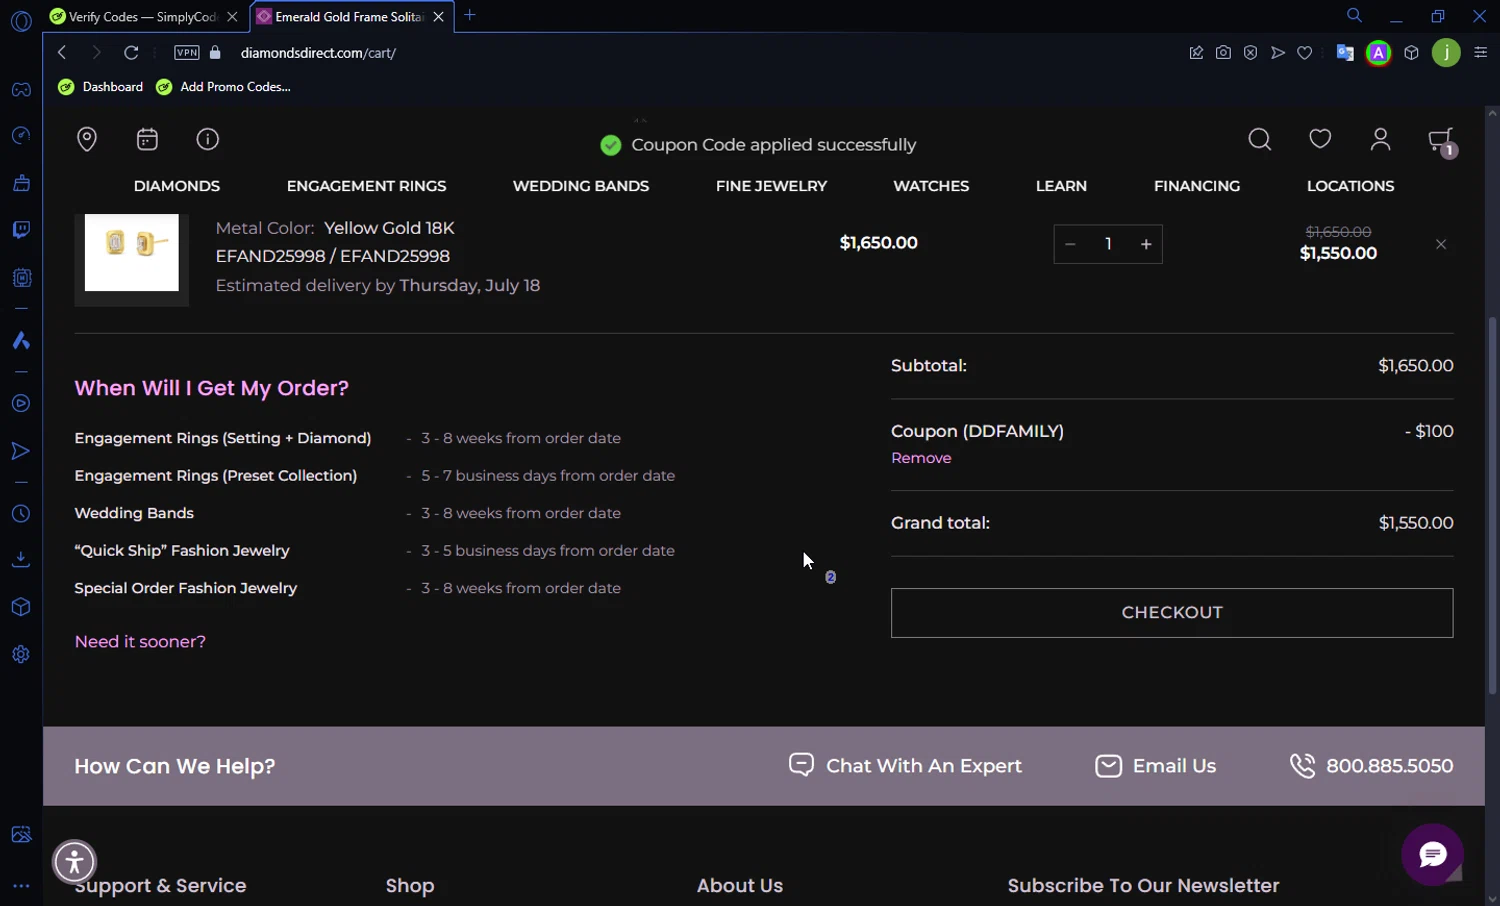
Task: Open store locator pin icon
Action: (87, 139)
